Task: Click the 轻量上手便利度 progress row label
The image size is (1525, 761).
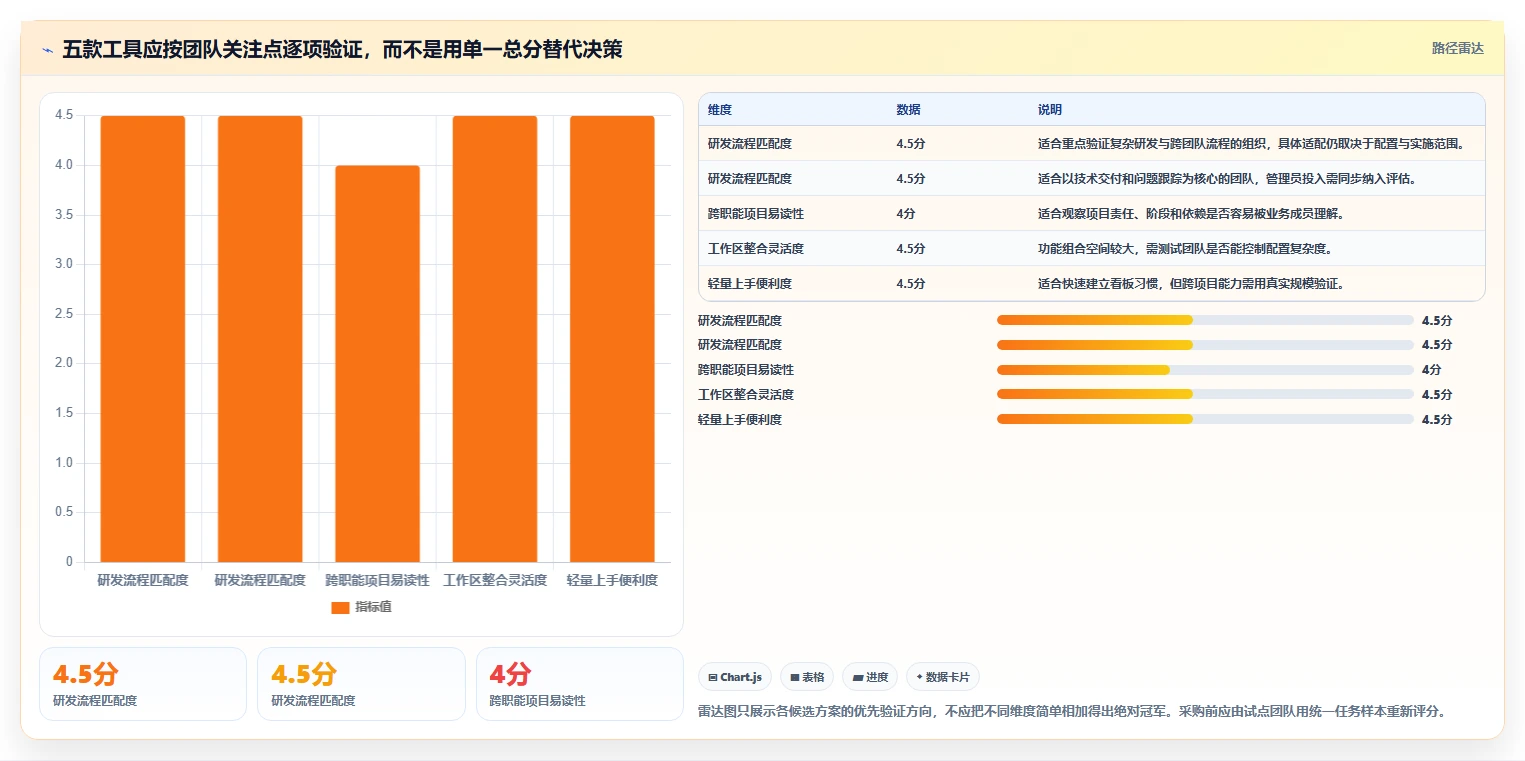Action: [740, 420]
